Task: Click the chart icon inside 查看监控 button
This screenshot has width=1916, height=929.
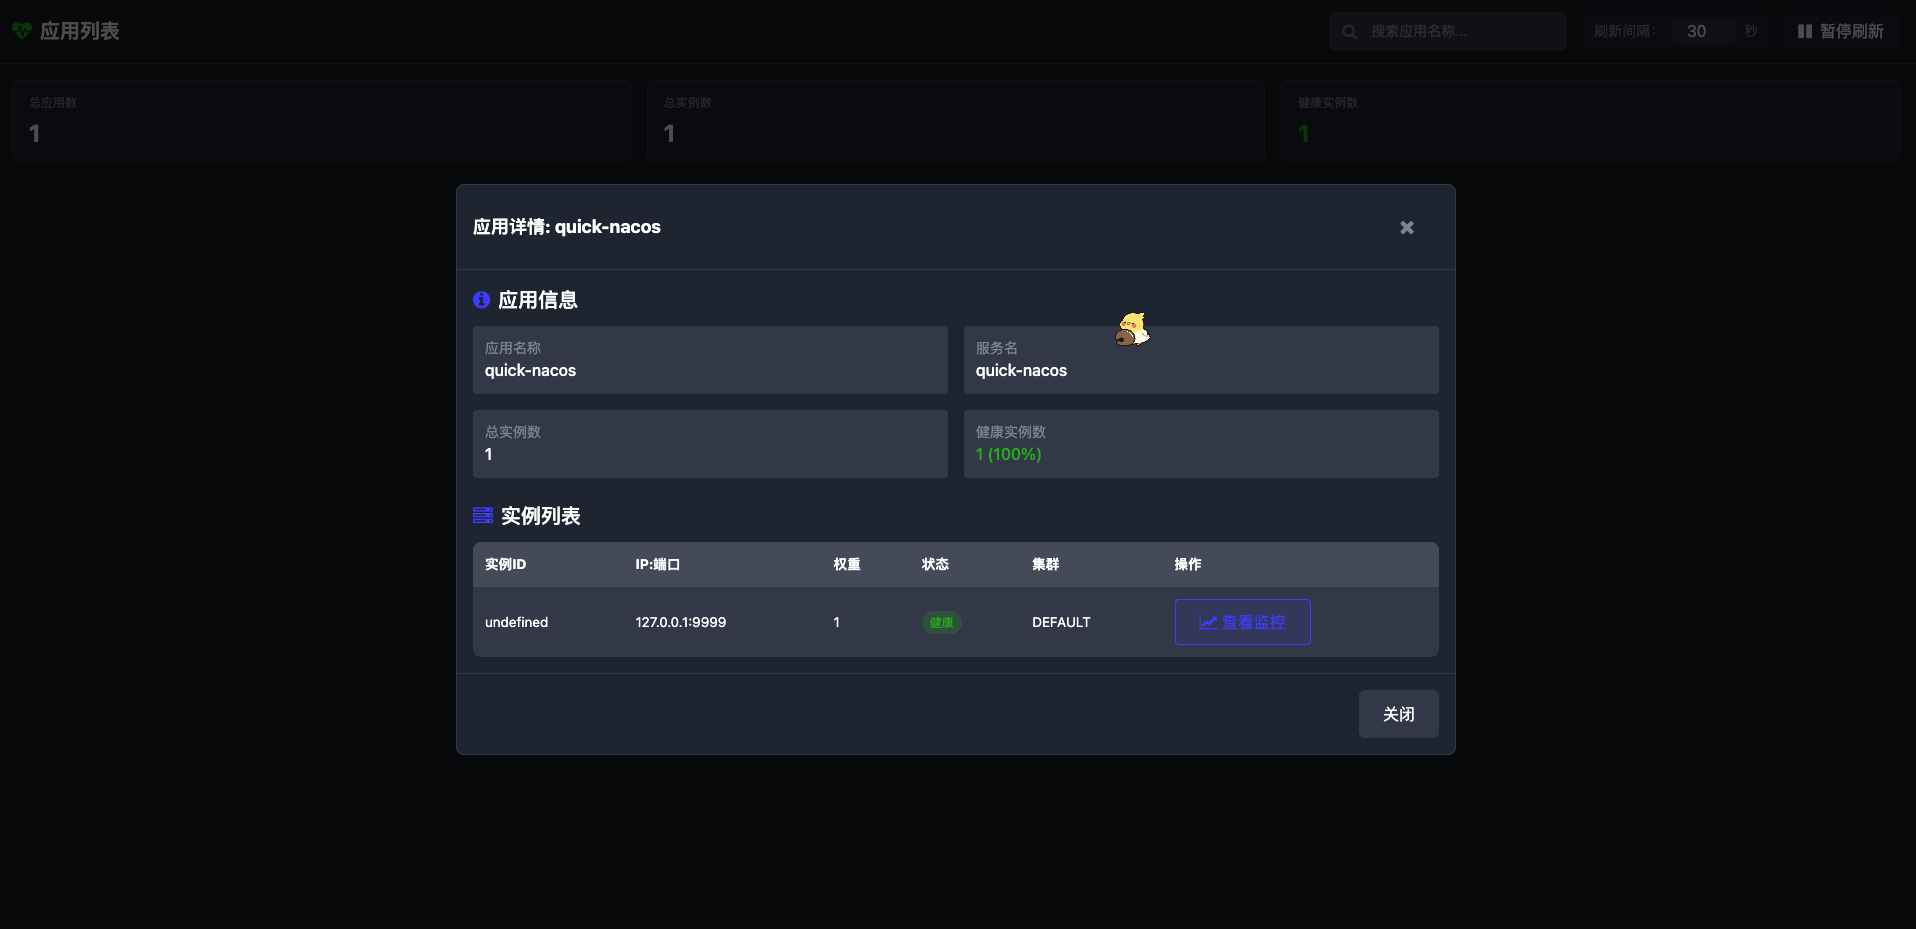Action: (1209, 622)
